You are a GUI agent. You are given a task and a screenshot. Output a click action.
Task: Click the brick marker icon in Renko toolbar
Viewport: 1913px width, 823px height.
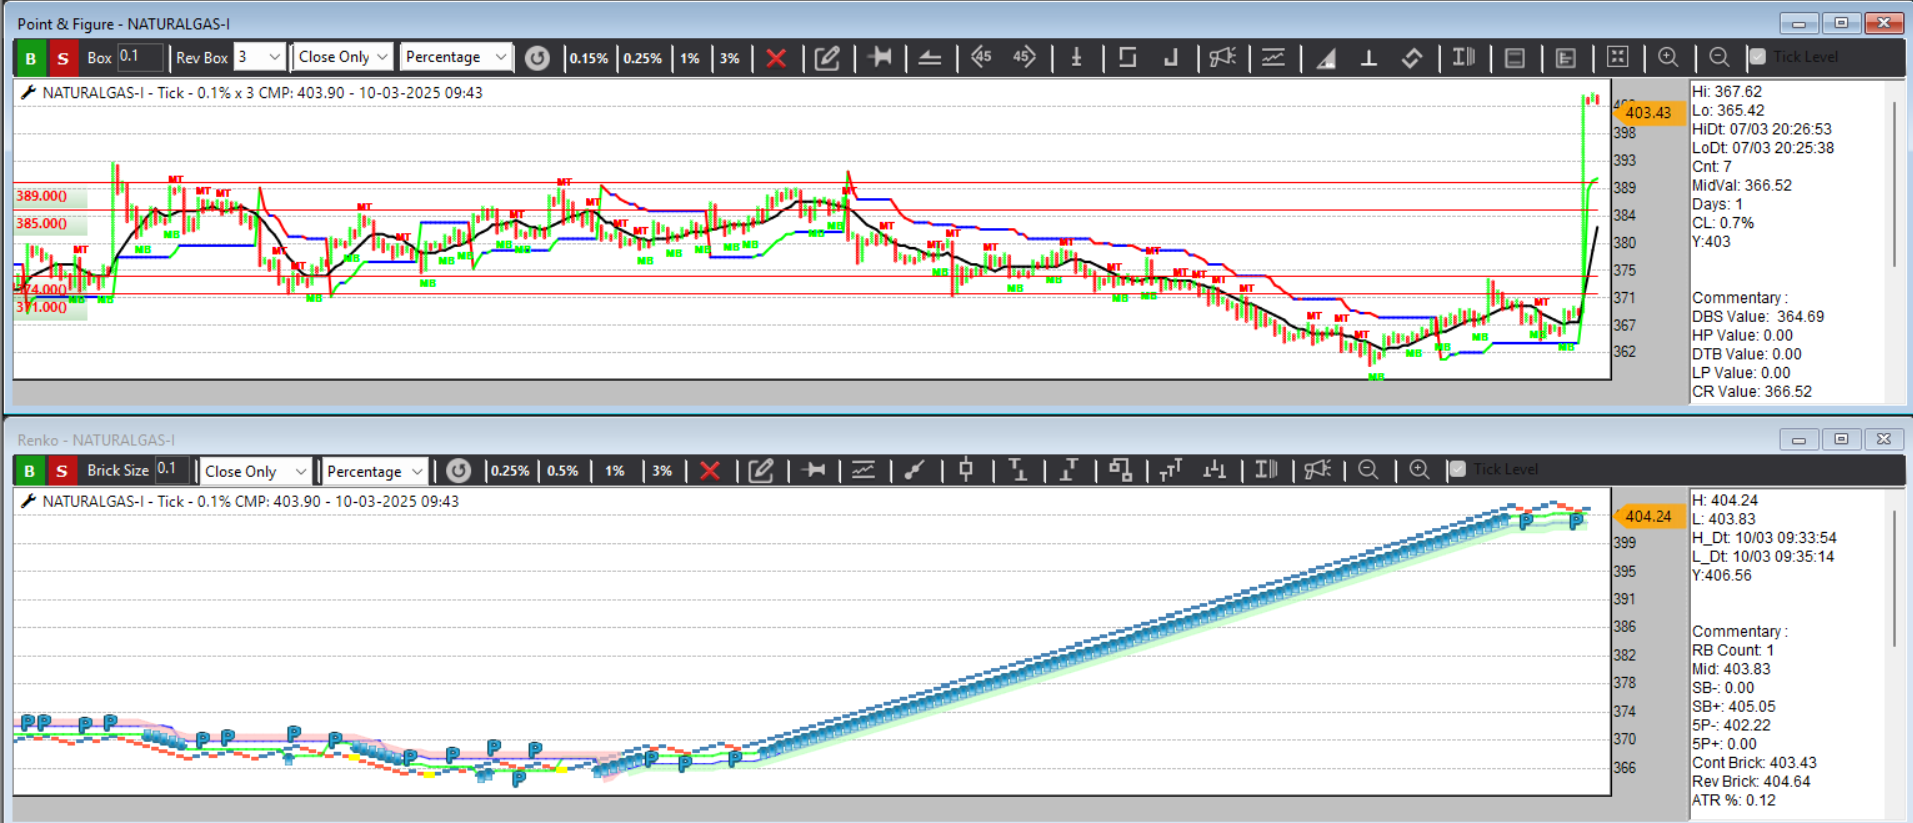point(965,469)
